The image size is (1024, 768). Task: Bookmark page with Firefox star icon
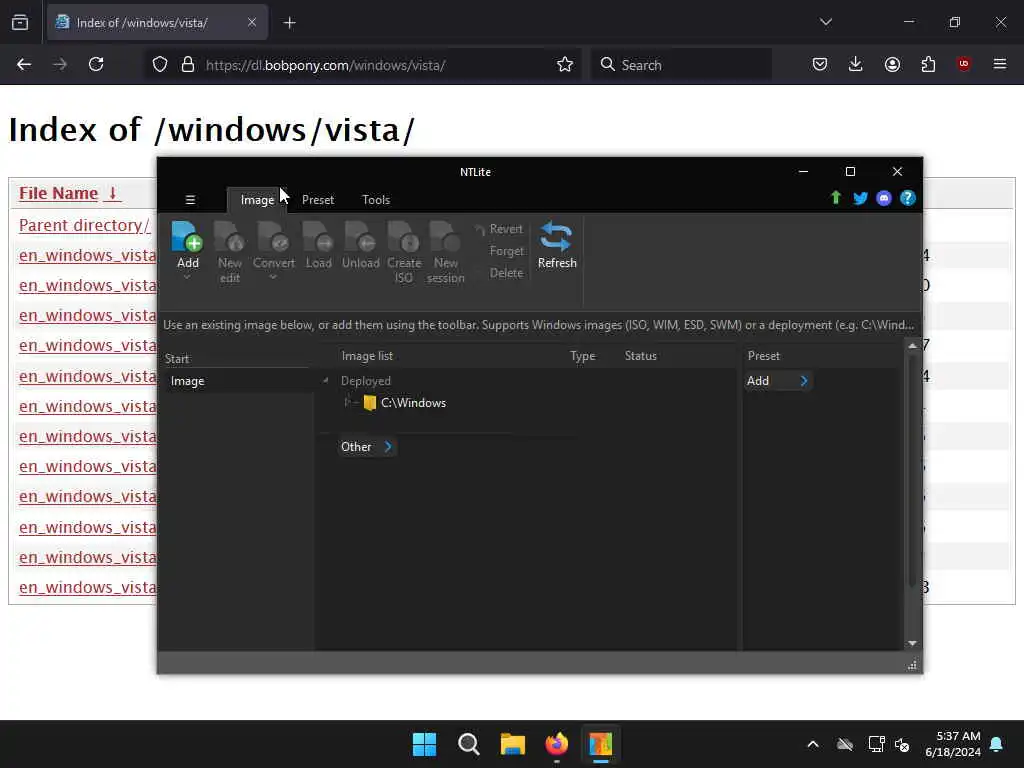tap(565, 65)
